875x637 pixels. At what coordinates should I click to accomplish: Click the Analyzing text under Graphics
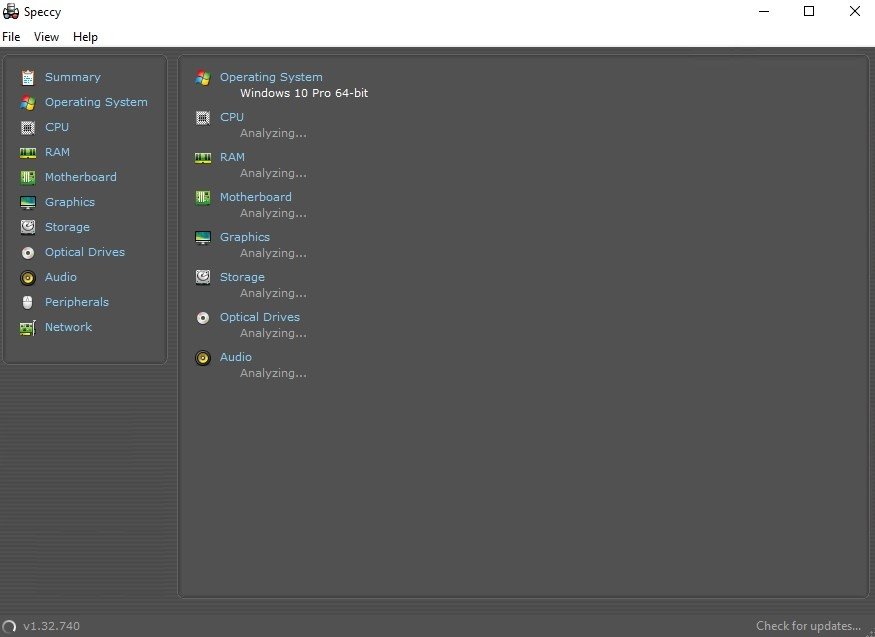click(x=273, y=253)
